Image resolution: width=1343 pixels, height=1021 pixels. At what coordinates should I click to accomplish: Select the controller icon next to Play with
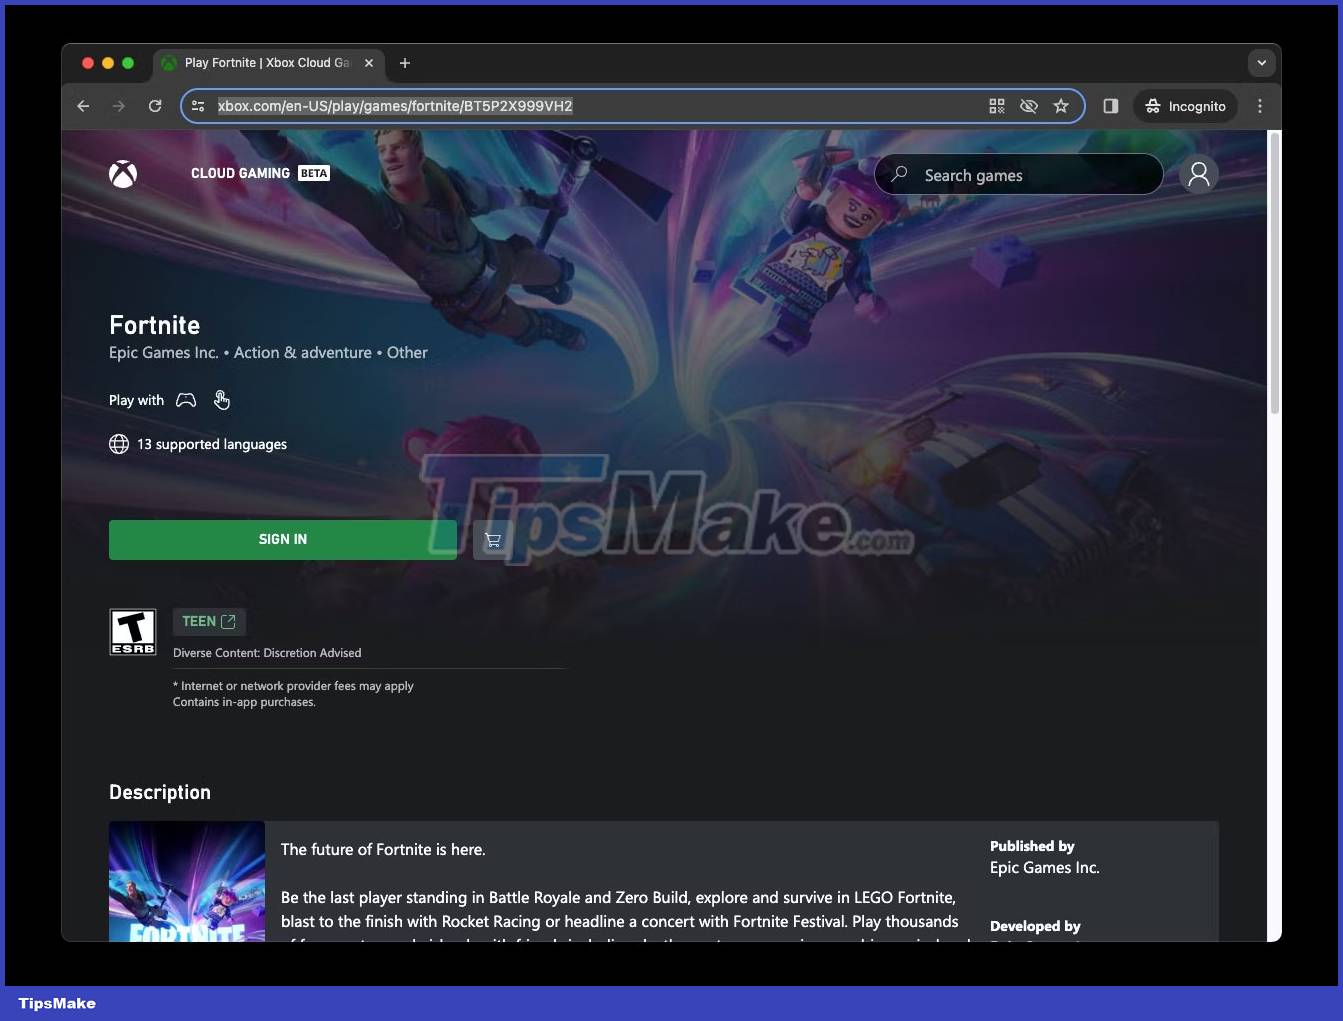pyautogui.click(x=186, y=400)
